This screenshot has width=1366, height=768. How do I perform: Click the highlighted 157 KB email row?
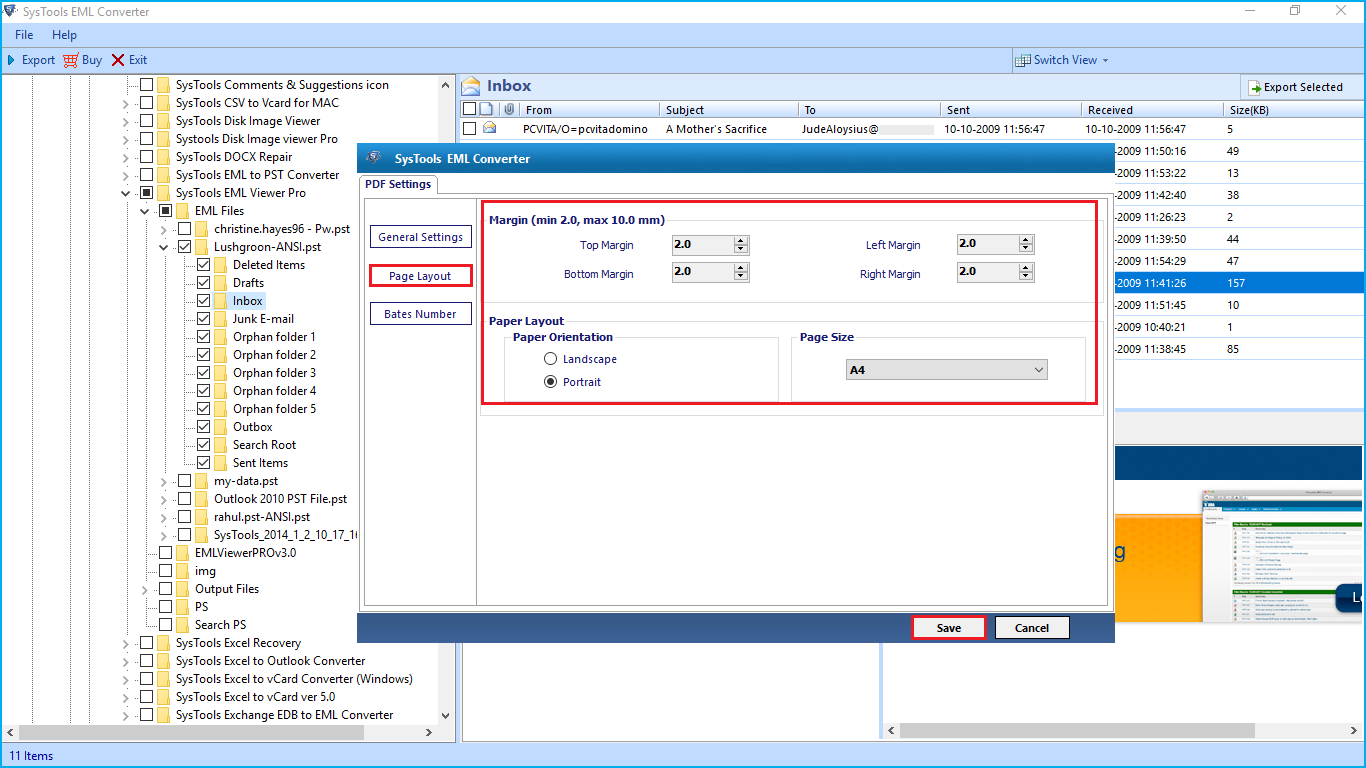1238,283
